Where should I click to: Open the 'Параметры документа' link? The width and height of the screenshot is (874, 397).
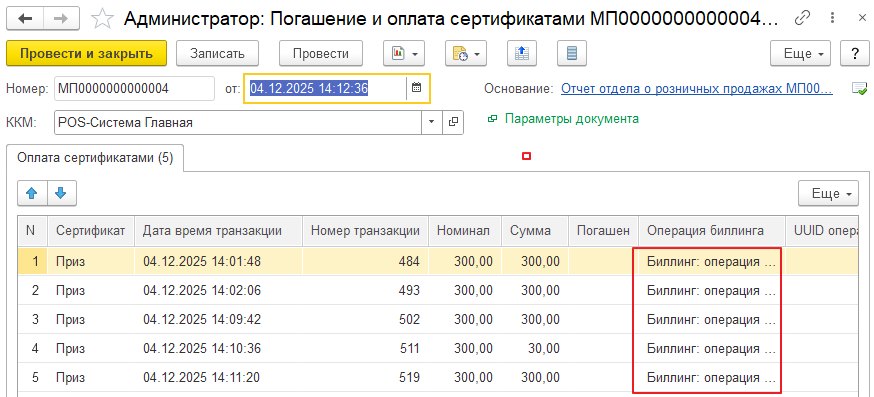571,119
